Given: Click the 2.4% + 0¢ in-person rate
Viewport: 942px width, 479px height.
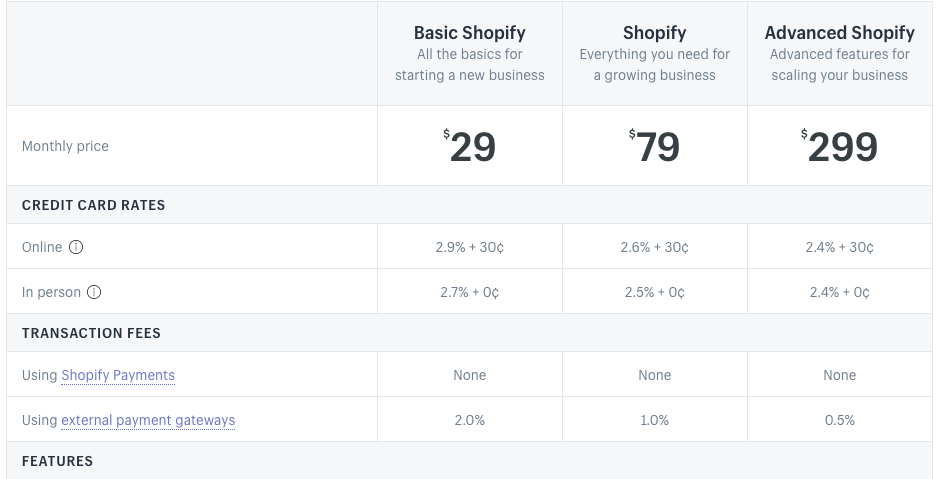Looking at the screenshot, I should (839, 292).
